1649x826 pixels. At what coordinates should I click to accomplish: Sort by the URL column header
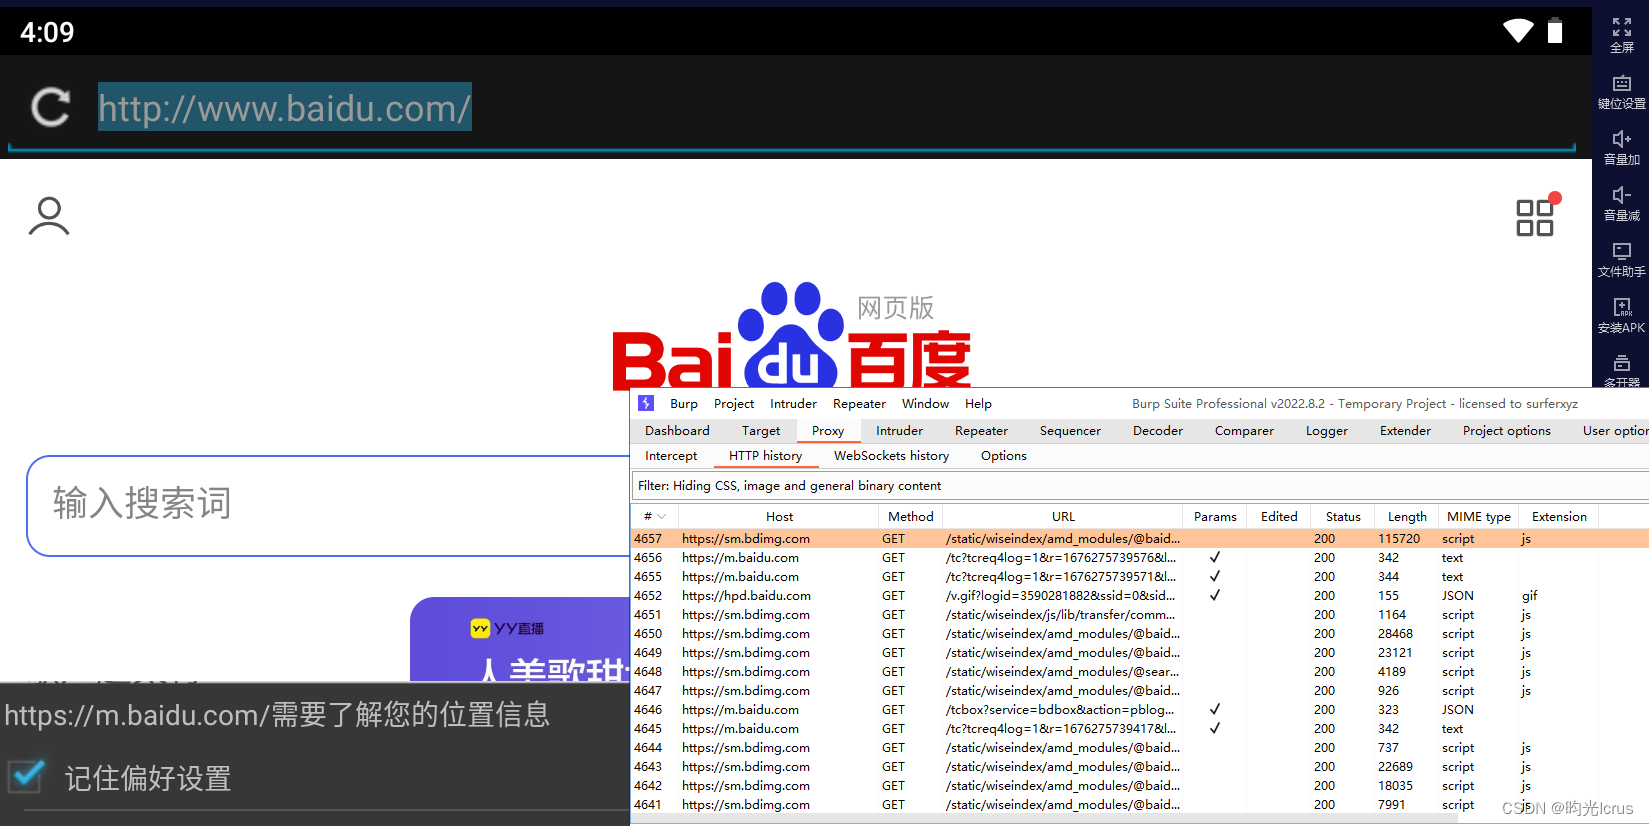click(1063, 517)
